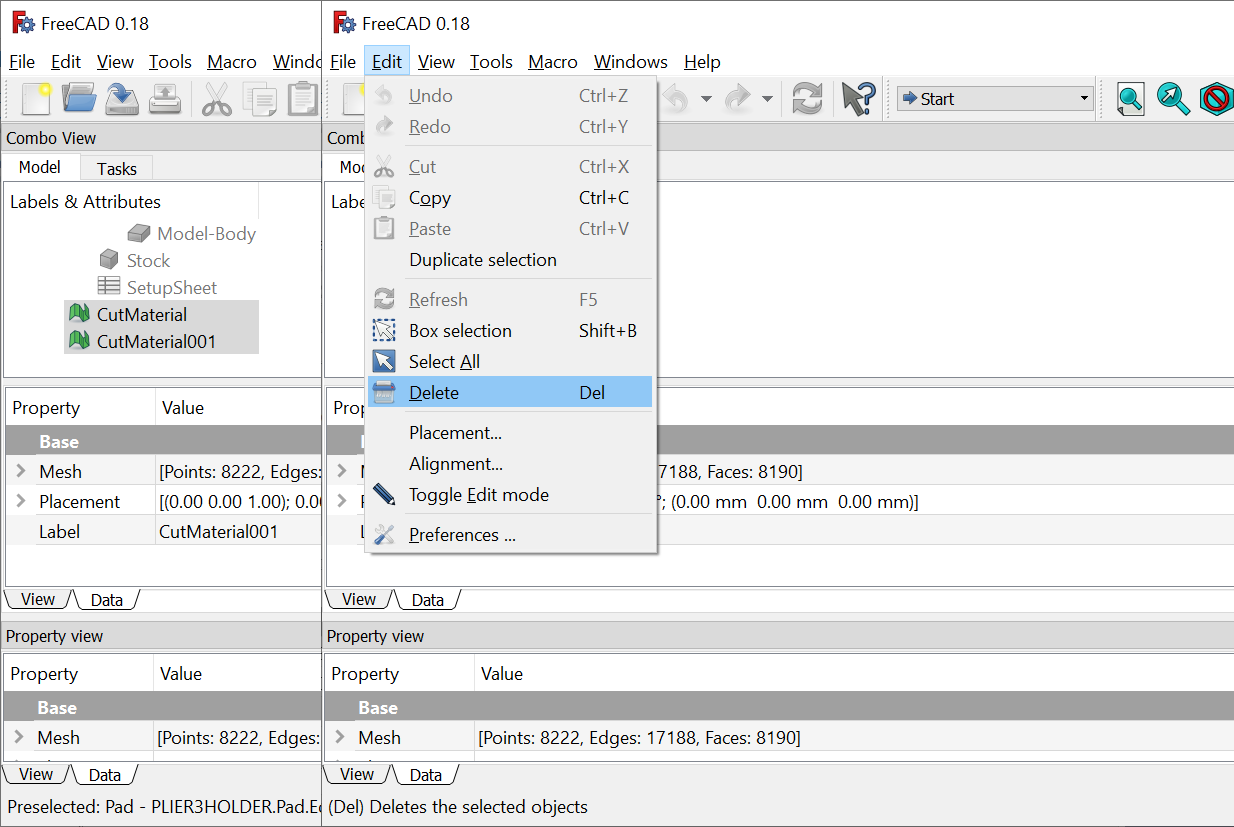Click Open folder icon in left window
This screenshot has width=1234, height=827.
[79, 98]
